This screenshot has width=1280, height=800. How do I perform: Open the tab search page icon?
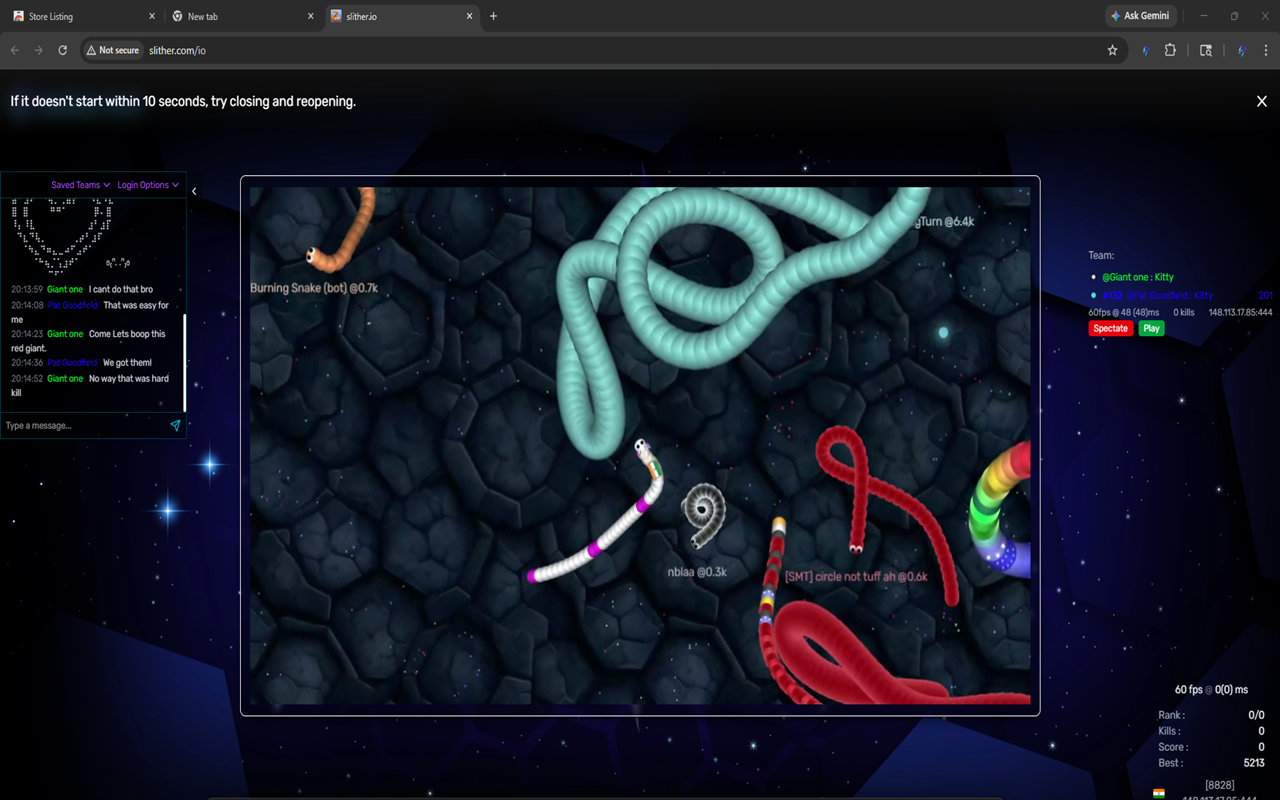1206,50
